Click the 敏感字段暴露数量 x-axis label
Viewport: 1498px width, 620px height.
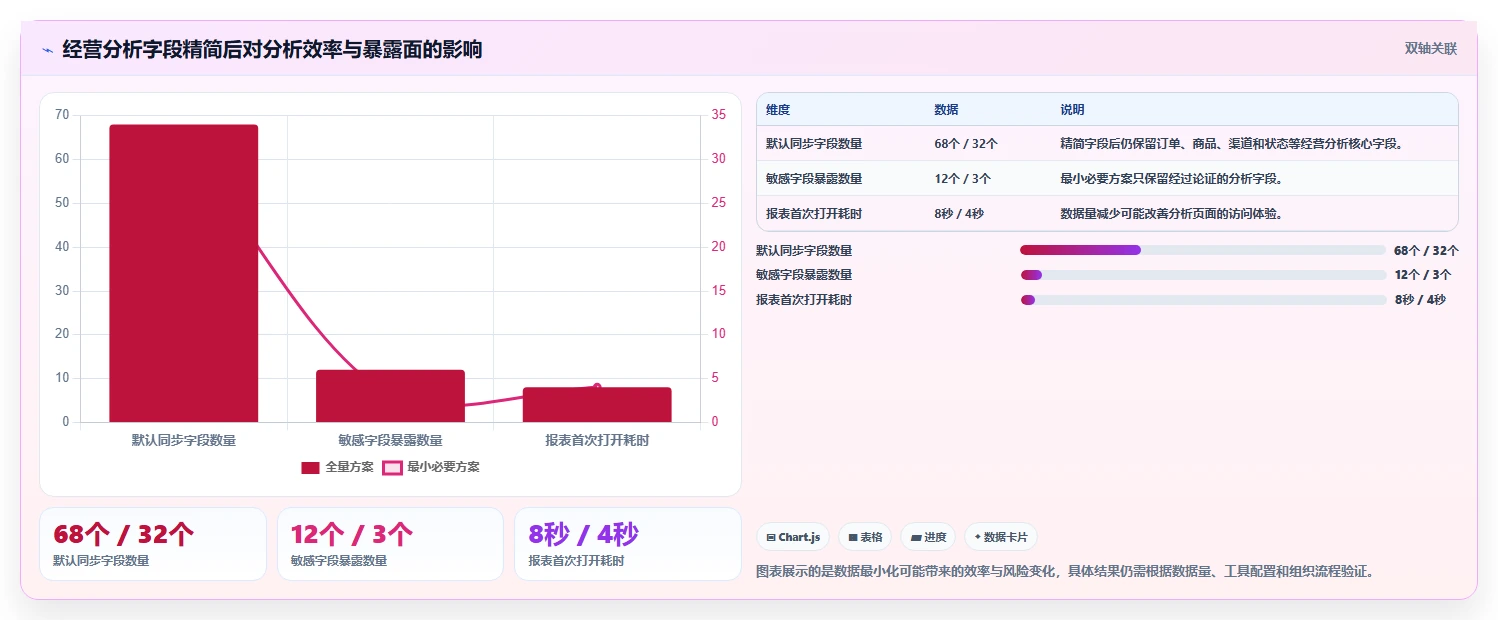[x=390, y=440]
